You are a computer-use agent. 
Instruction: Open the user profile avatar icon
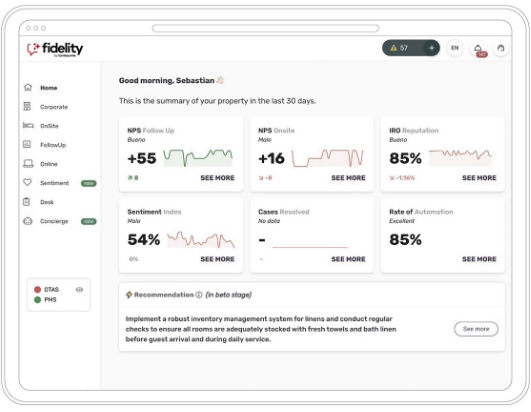[x=501, y=48]
